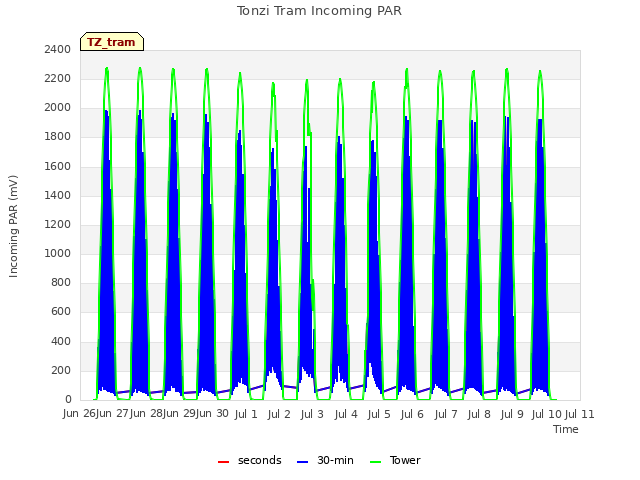This screenshot has height=480, width=640.
Task: Click the Time axis label
Action: click(566, 429)
